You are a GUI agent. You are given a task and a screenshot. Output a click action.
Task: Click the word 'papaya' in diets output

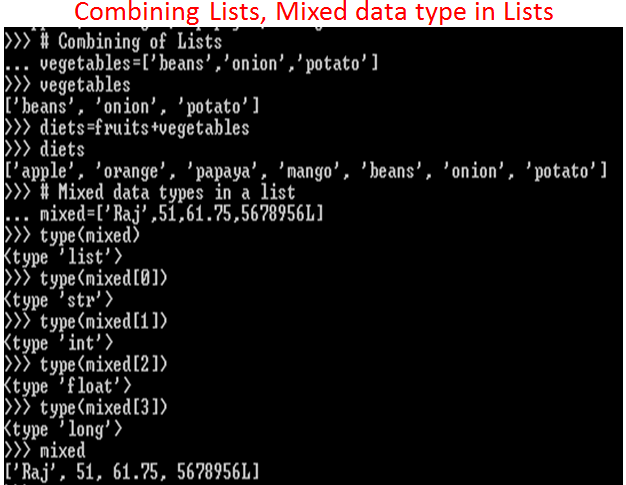223,172
